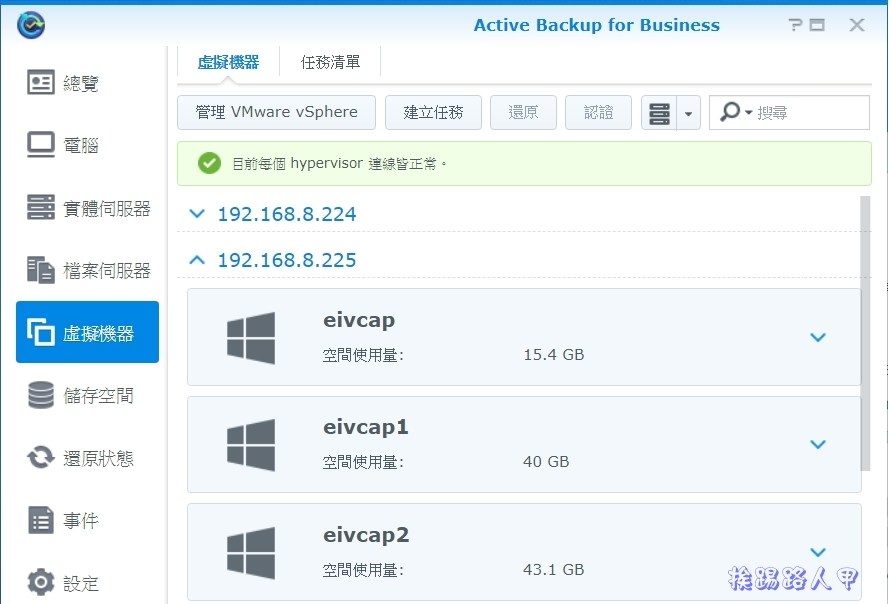Open the 設定 settings gear icon
This screenshot has width=889, height=604.
[41, 582]
